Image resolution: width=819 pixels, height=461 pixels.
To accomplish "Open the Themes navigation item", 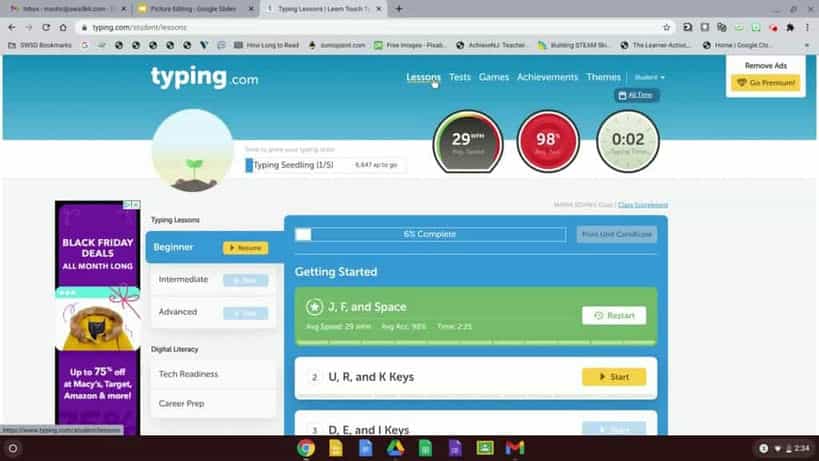I will [x=603, y=77].
